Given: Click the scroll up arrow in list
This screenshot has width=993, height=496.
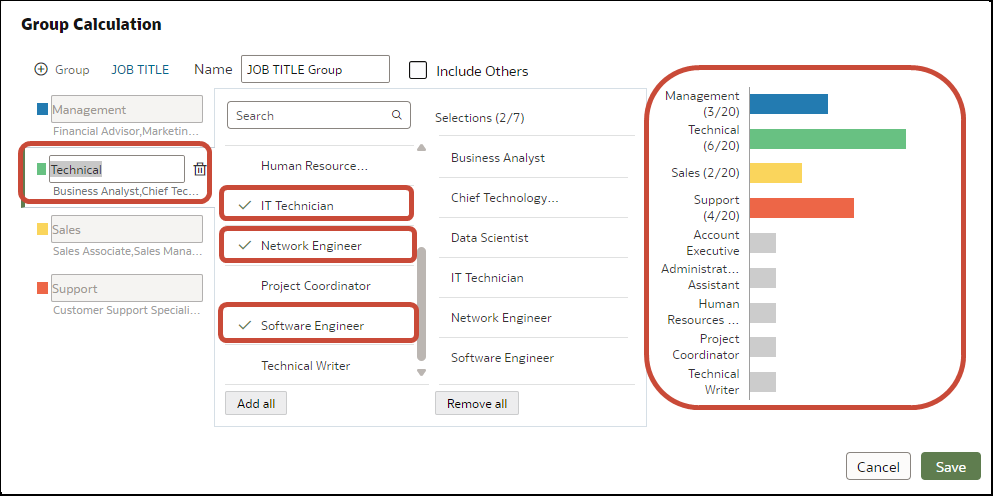Looking at the screenshot, I should click(x=421, y=148).
